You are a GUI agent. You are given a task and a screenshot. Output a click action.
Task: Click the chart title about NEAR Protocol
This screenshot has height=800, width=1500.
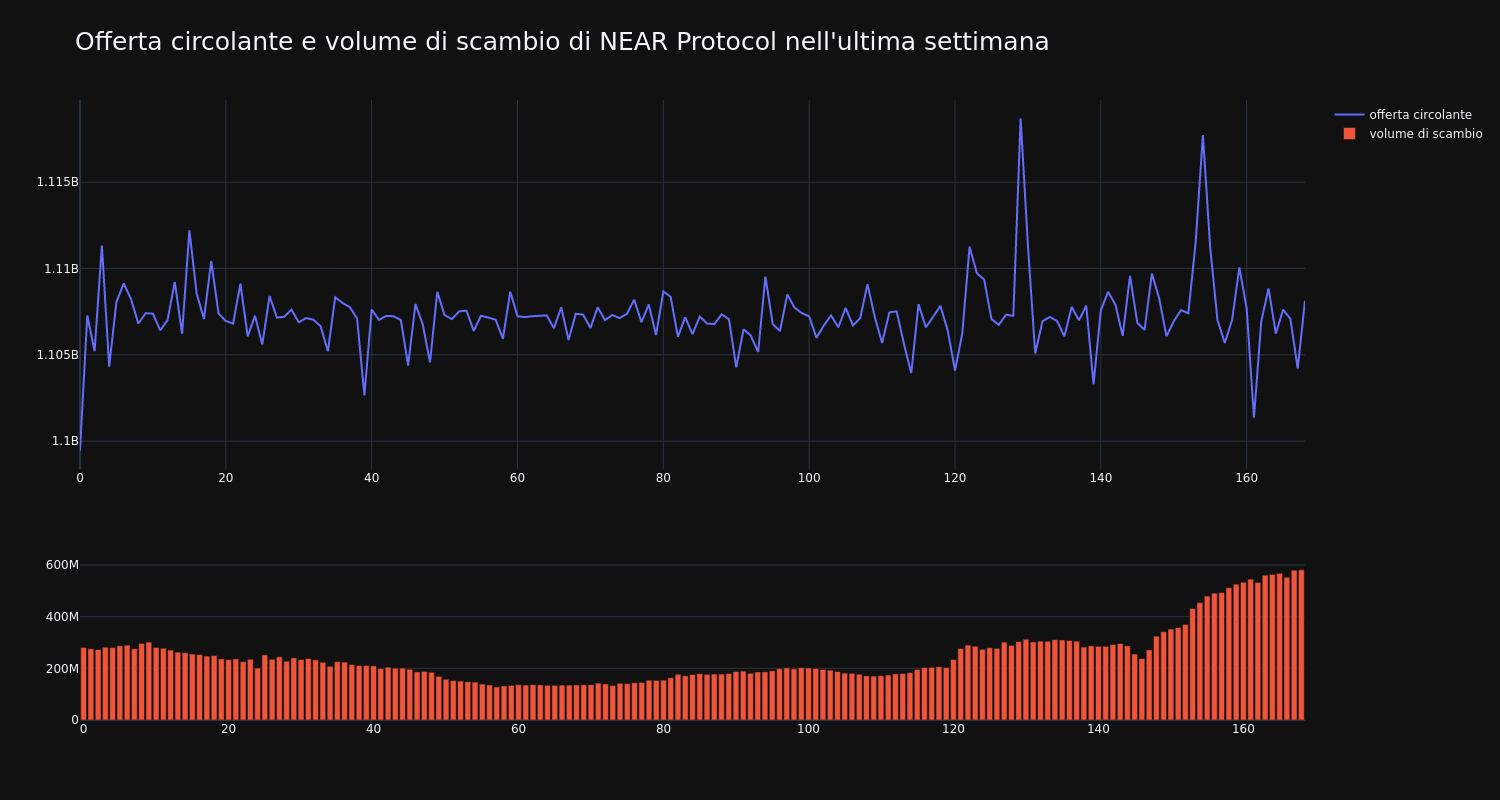tap(562, 42)
